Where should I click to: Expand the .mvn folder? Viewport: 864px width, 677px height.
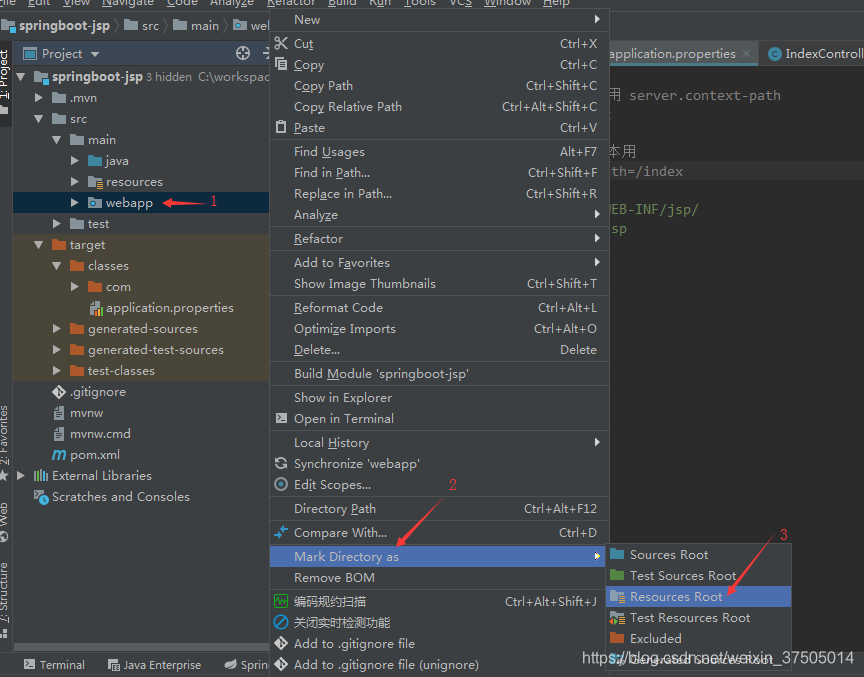(39, 98)
